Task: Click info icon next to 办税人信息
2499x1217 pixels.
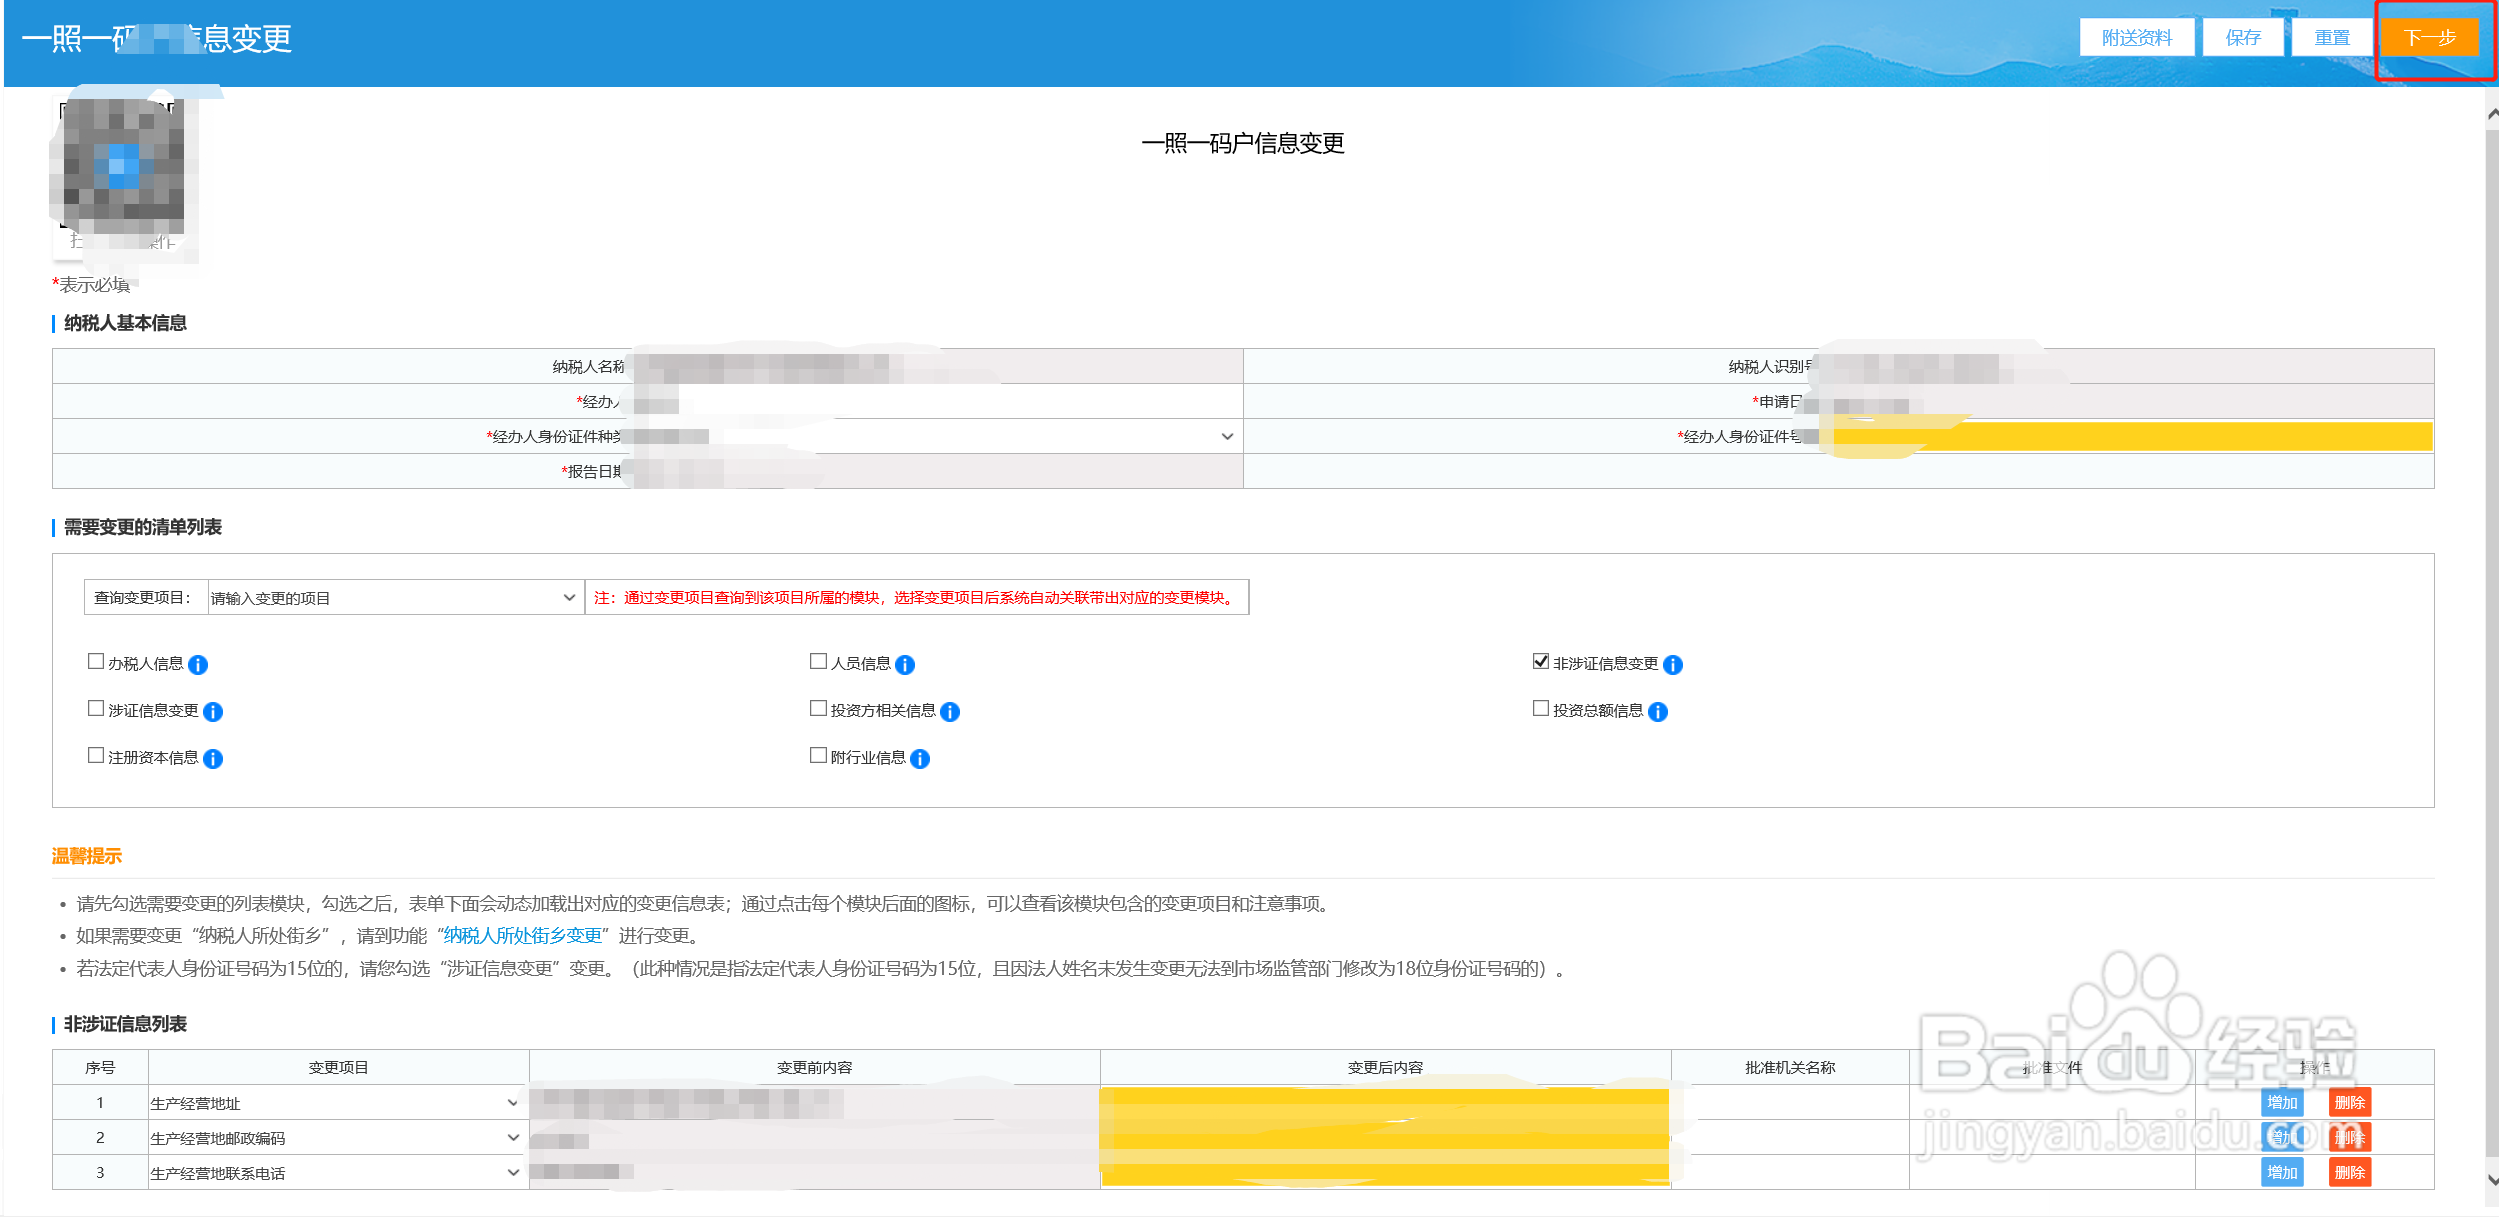Action: click(x=198, y=665)
